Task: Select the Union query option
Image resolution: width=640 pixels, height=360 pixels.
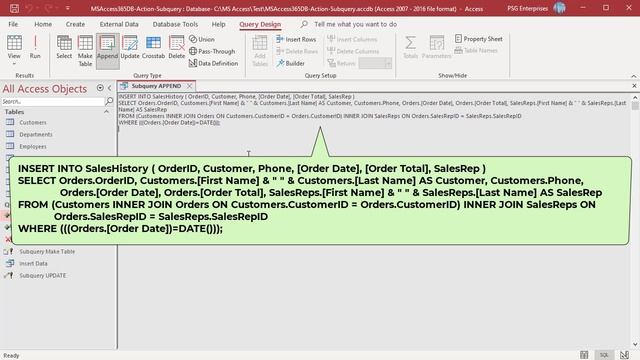Action: pos(202,39)
